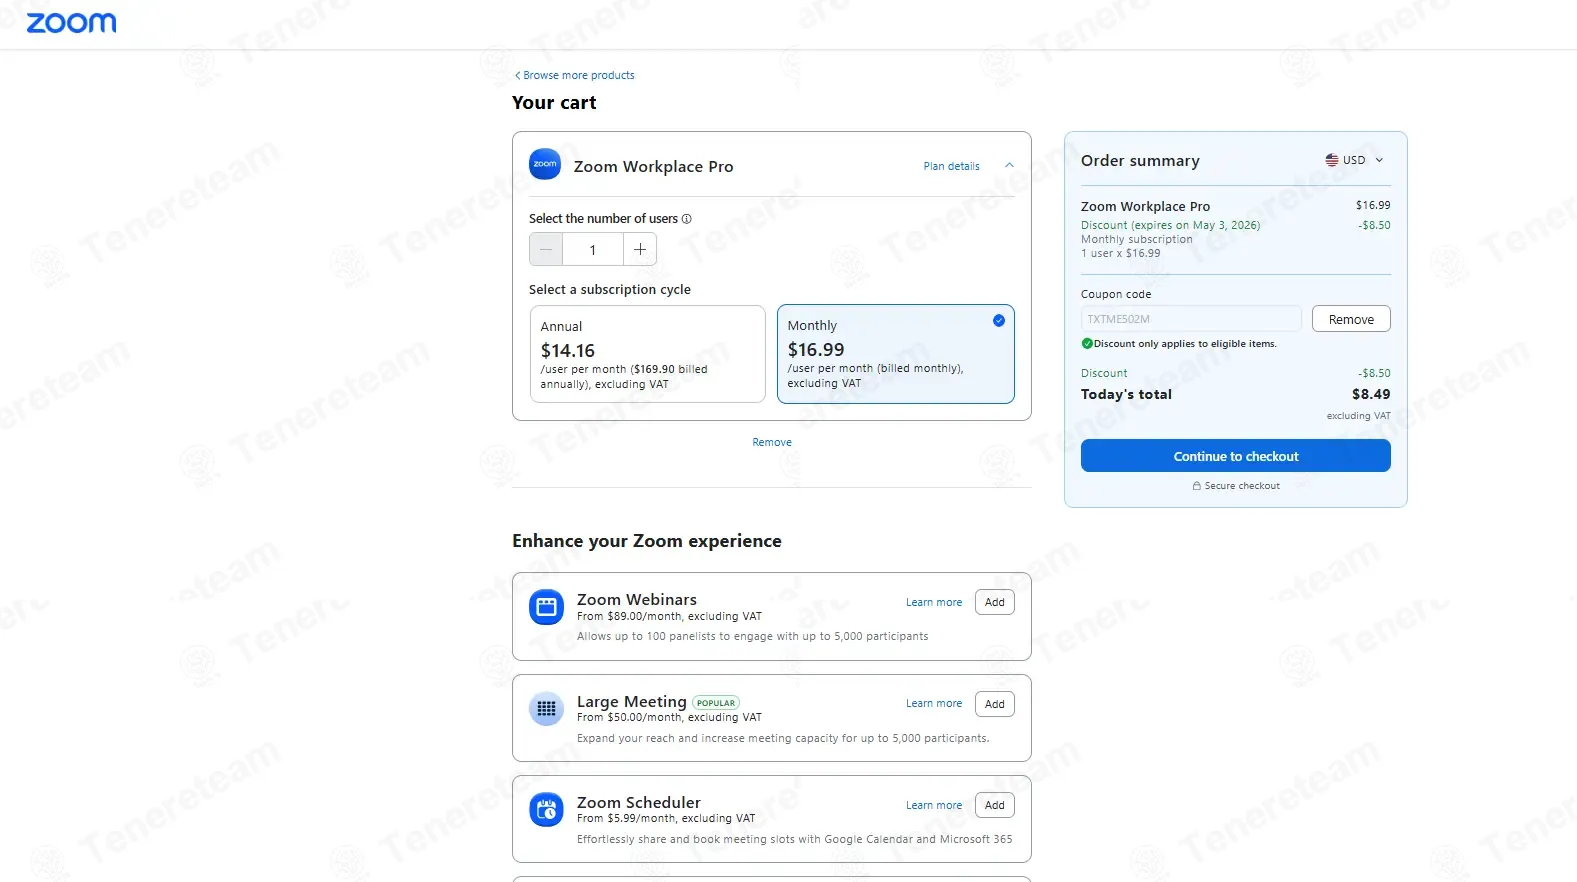Click the Zoom Workplace Pro product icon
1577x882 pixels.
545,165
